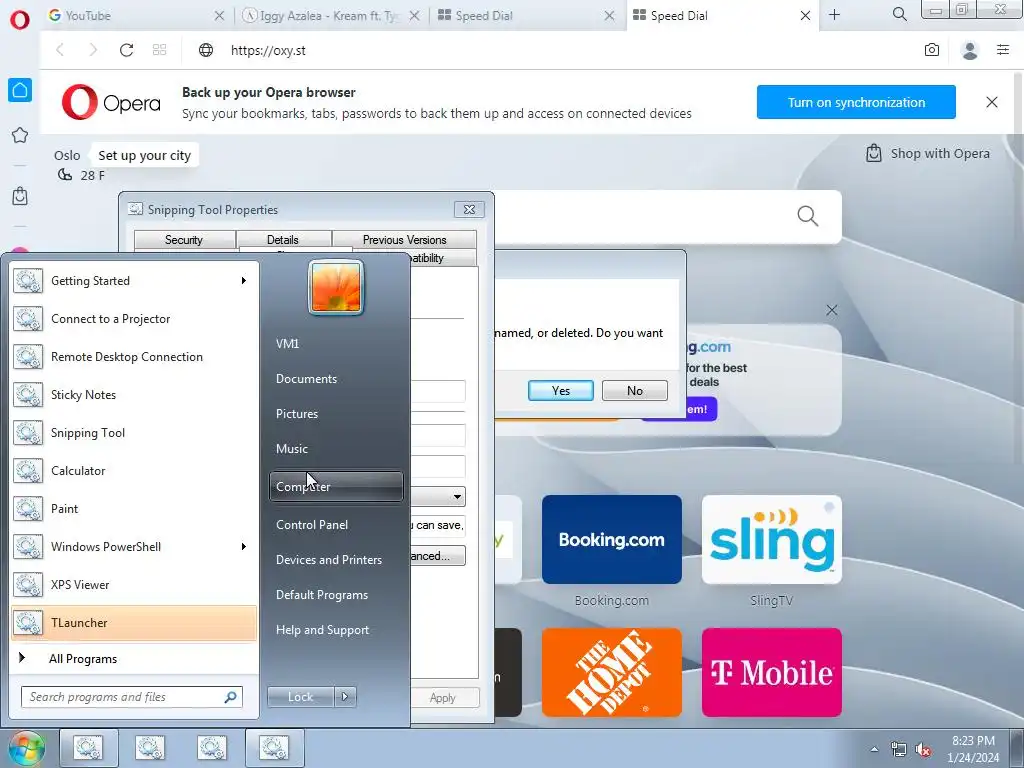Open the user account picture in Start menu
The width and height of the screenshot is (1024, 768).
point(336,287)
